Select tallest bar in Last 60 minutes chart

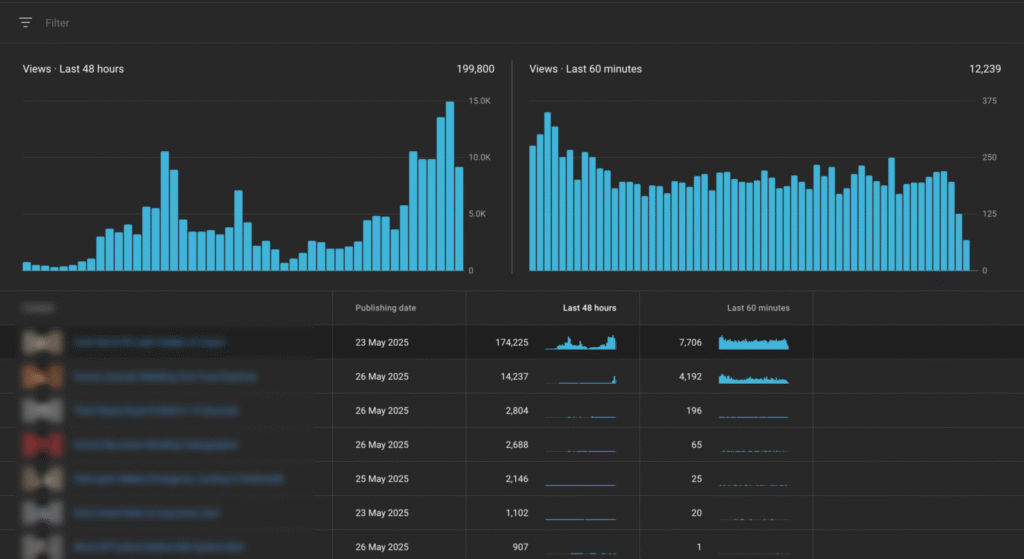click(547, 192)
